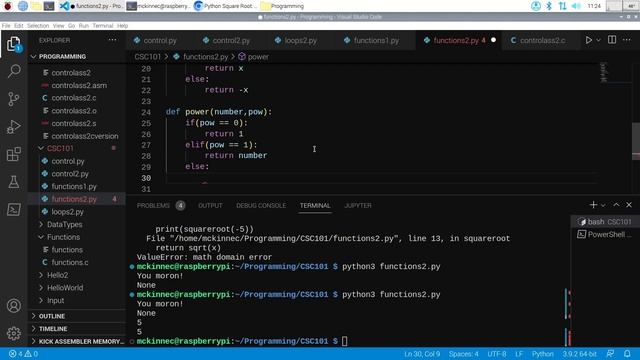Image resolution: width=640 pixels, height=360 pixels.
Task: Open the Extensions view
Action: (x=13, y=154)
